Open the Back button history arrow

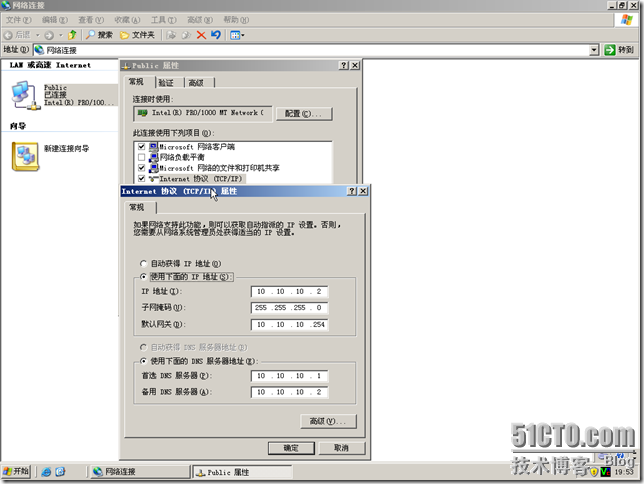pyautogui.click(x=37, y=35)
